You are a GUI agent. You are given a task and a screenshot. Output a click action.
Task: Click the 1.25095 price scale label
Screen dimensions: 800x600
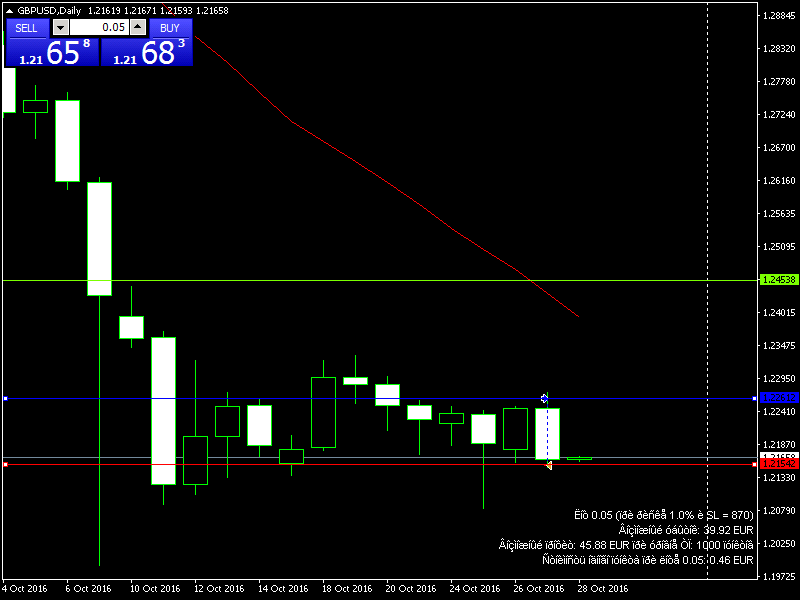pos(779,247)
